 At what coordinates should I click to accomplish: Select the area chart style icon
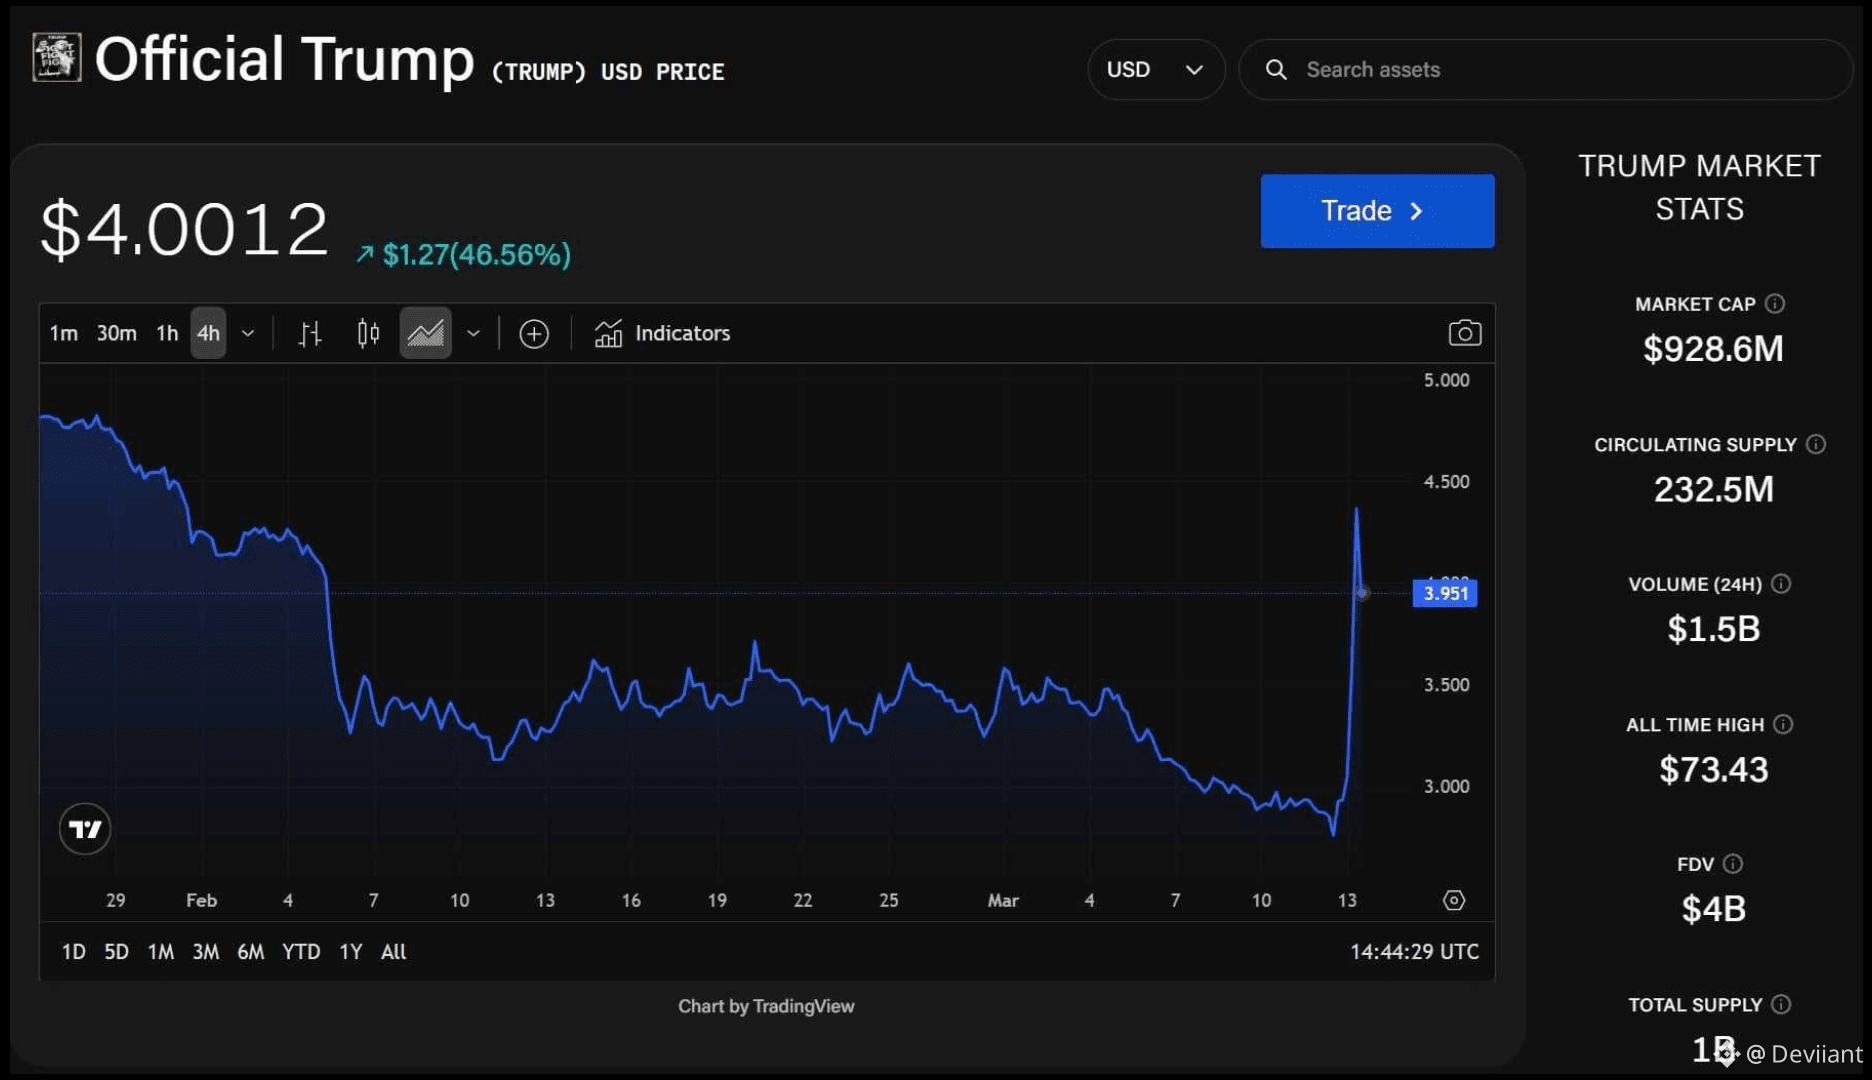tap(425, 333)
